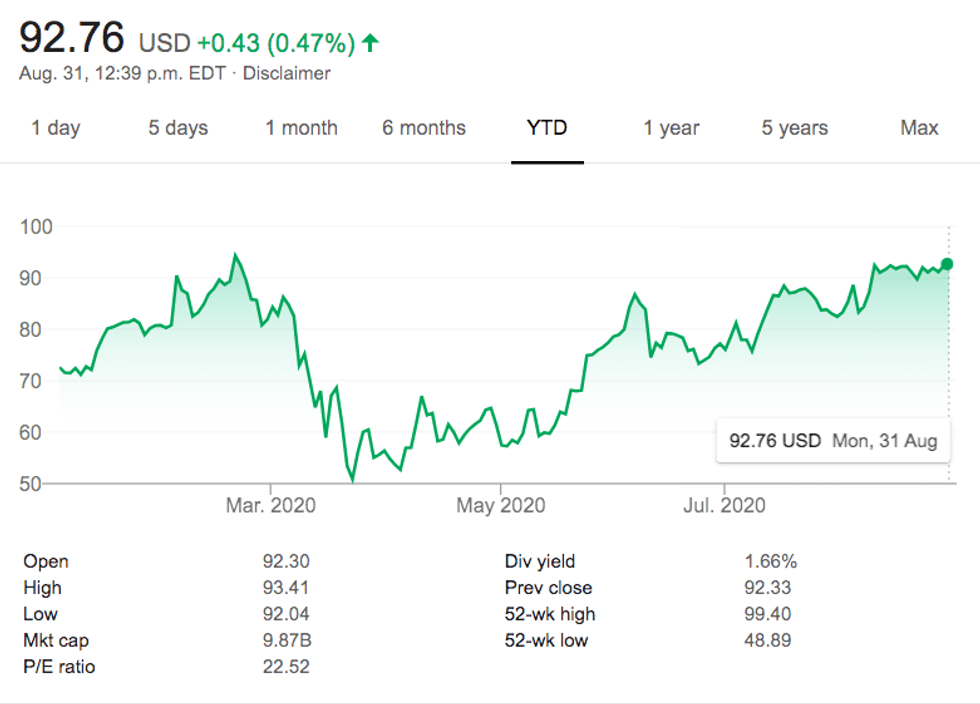Image resolution: width=980 pixels, height=704 pixels.
Task: Click the Mar. 2020 axis label
Action: click(270, 505)
